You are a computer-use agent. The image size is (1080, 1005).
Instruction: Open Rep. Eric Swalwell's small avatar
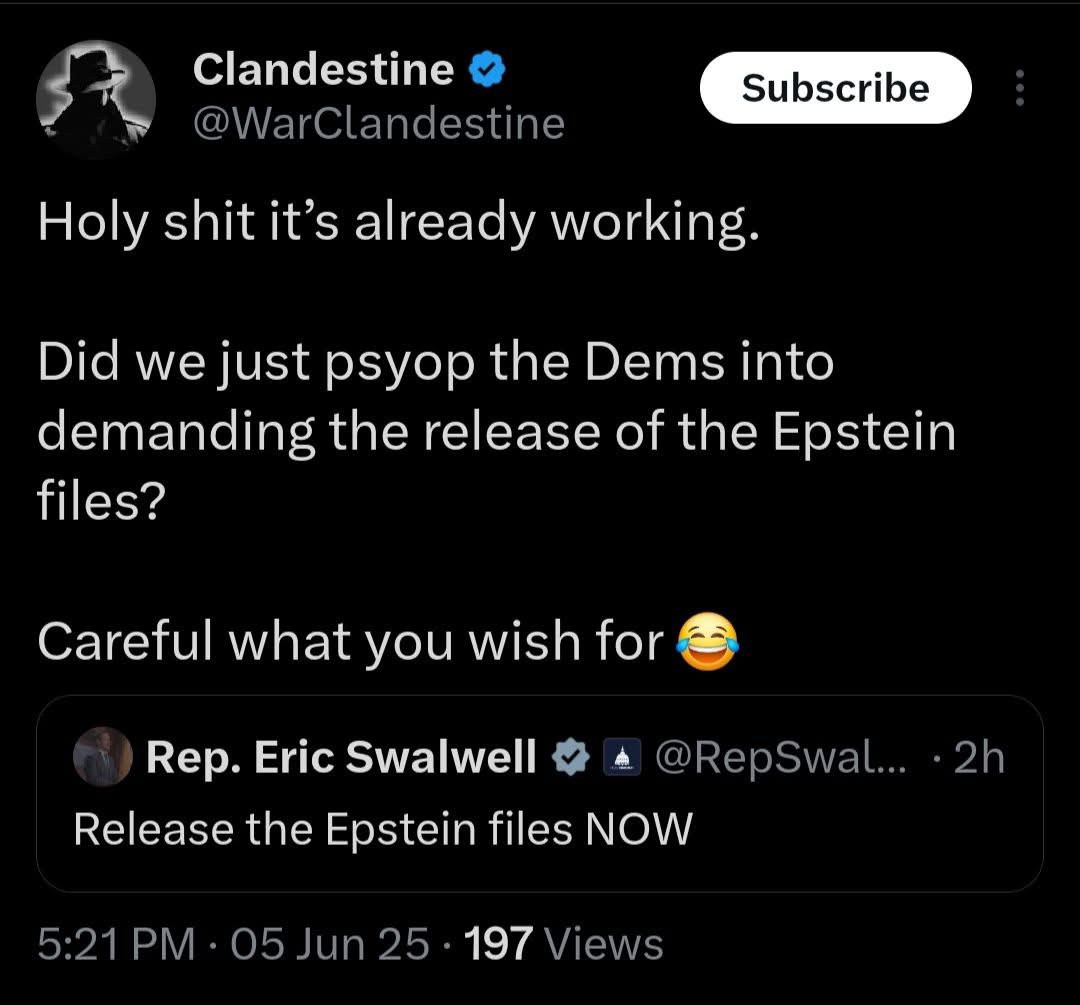(x=103, y=758)
